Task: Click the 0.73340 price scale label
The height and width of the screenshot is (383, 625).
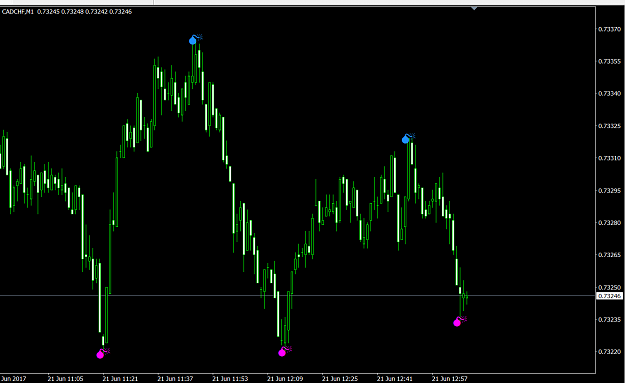Action: click(609, 94)
